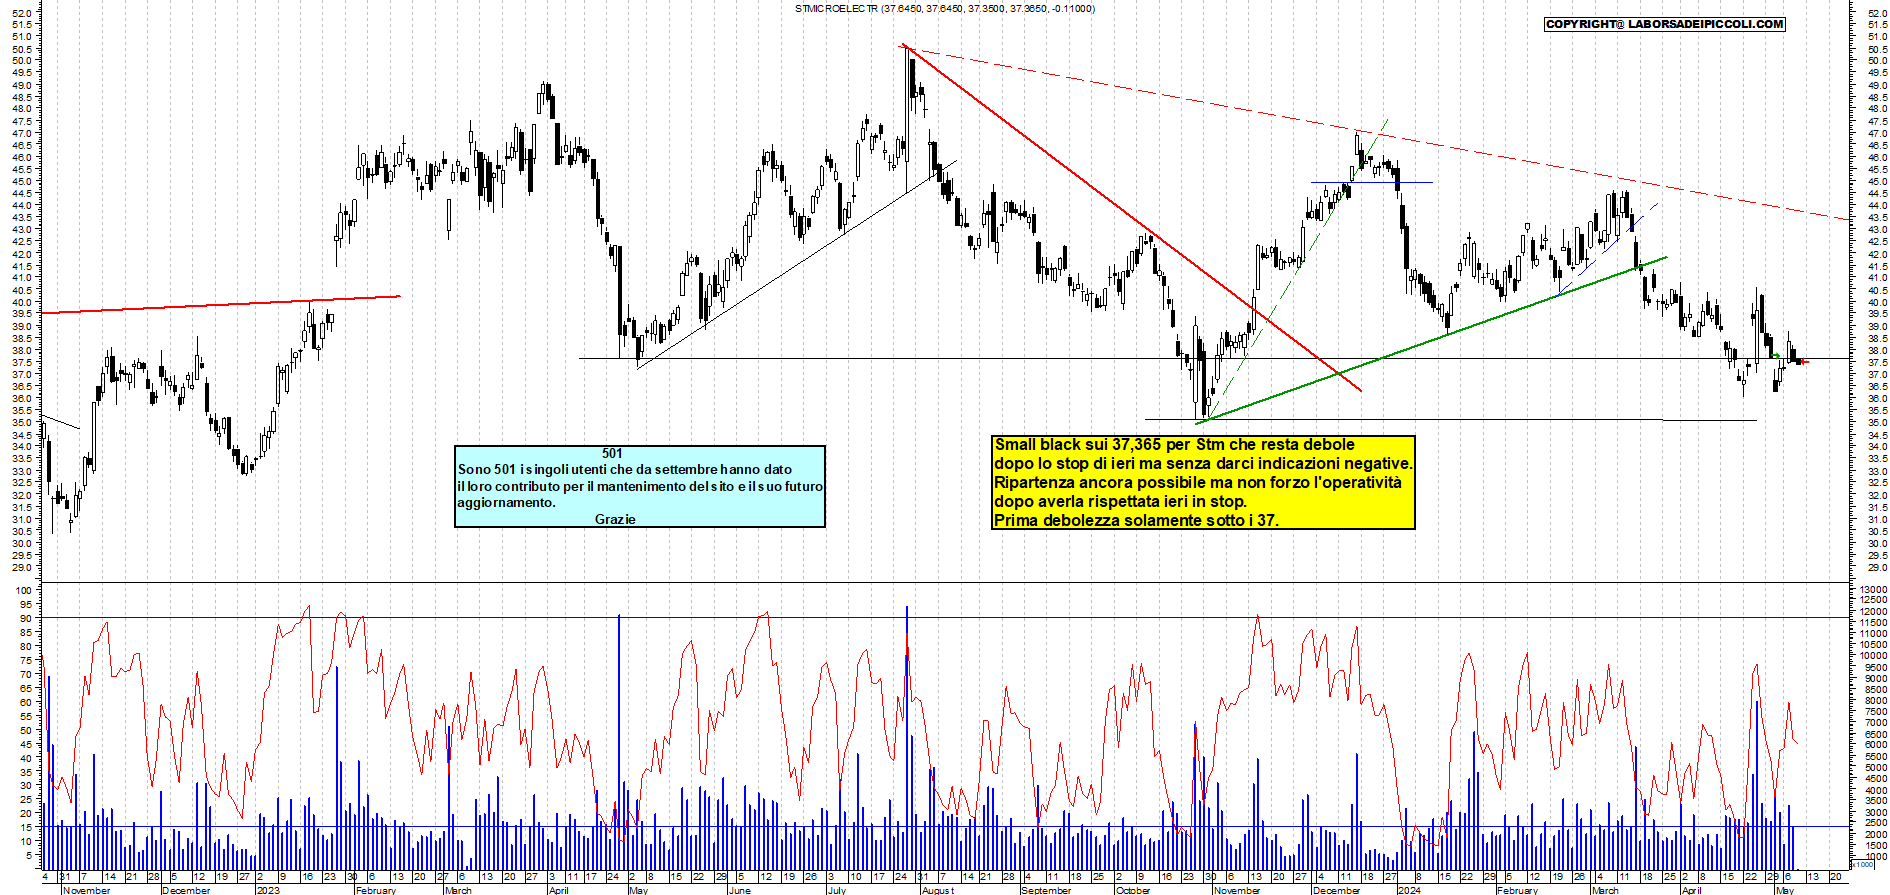
Task: Click the '501' heading in the cyan box
Action: coord(612,453)
